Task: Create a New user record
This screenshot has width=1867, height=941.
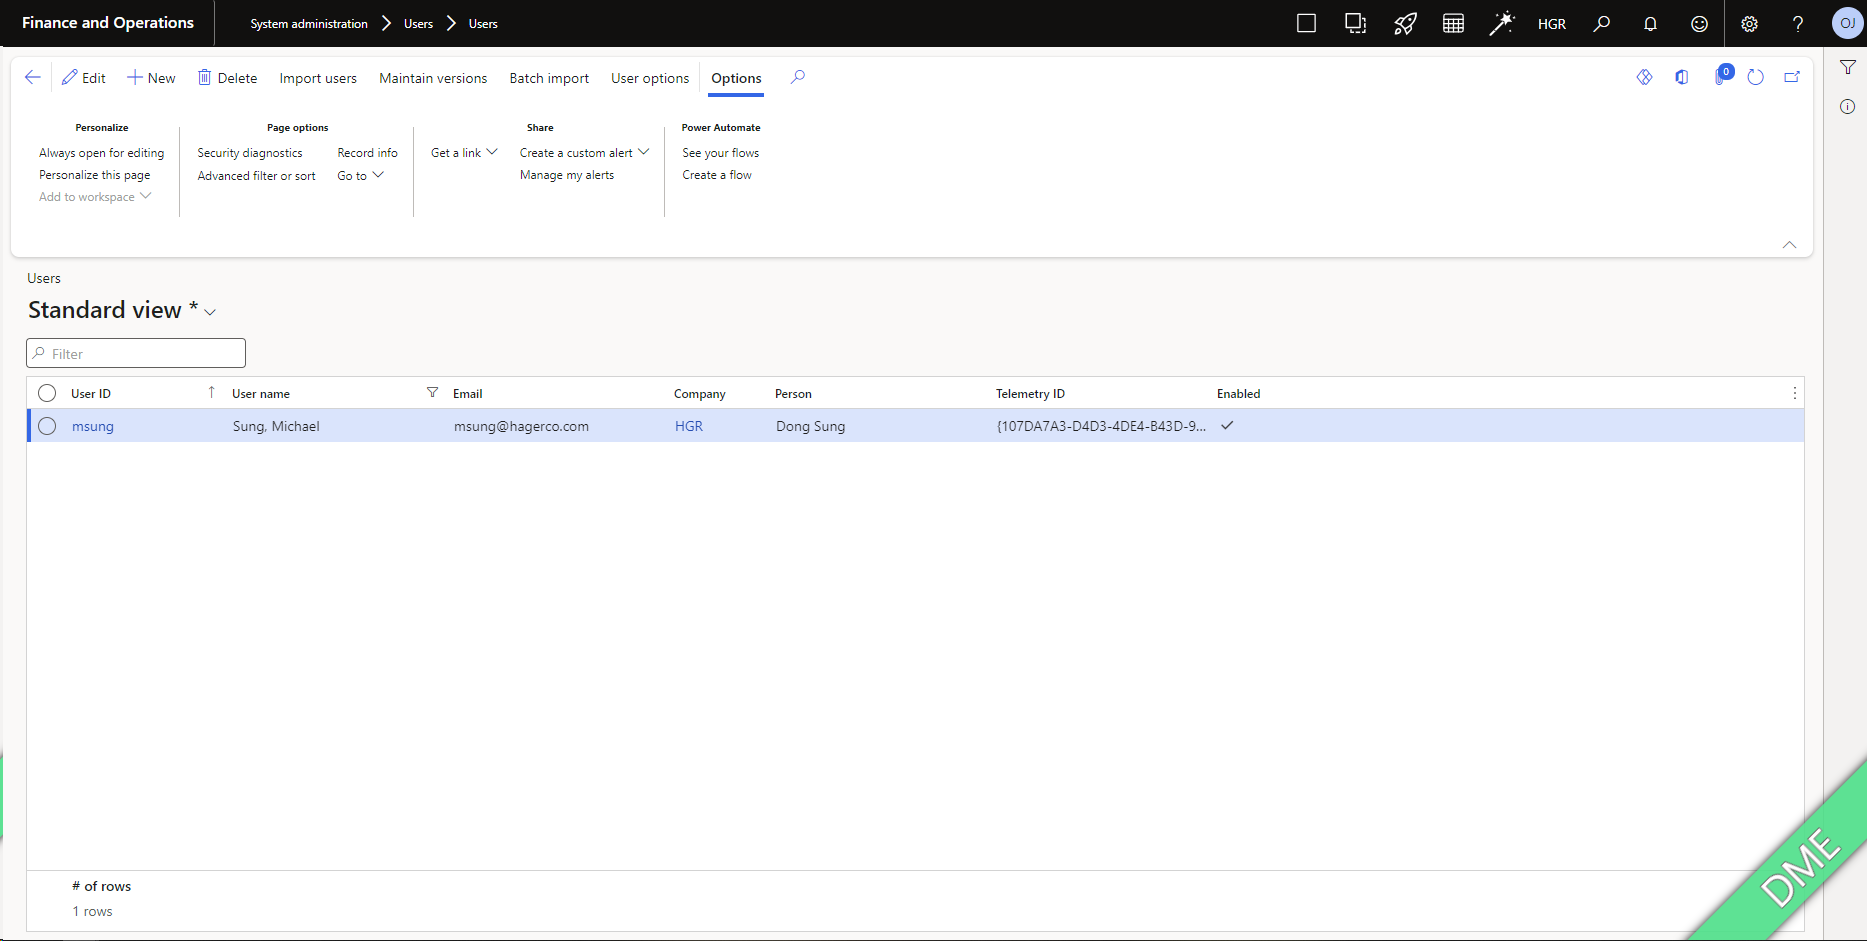Action: coord(151,78)
